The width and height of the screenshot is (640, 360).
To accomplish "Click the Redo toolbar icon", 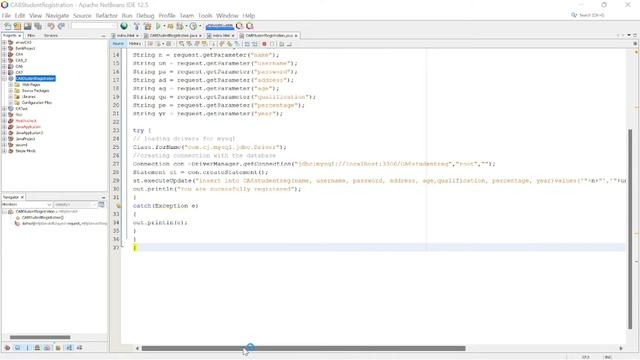I will click(62, 26).
